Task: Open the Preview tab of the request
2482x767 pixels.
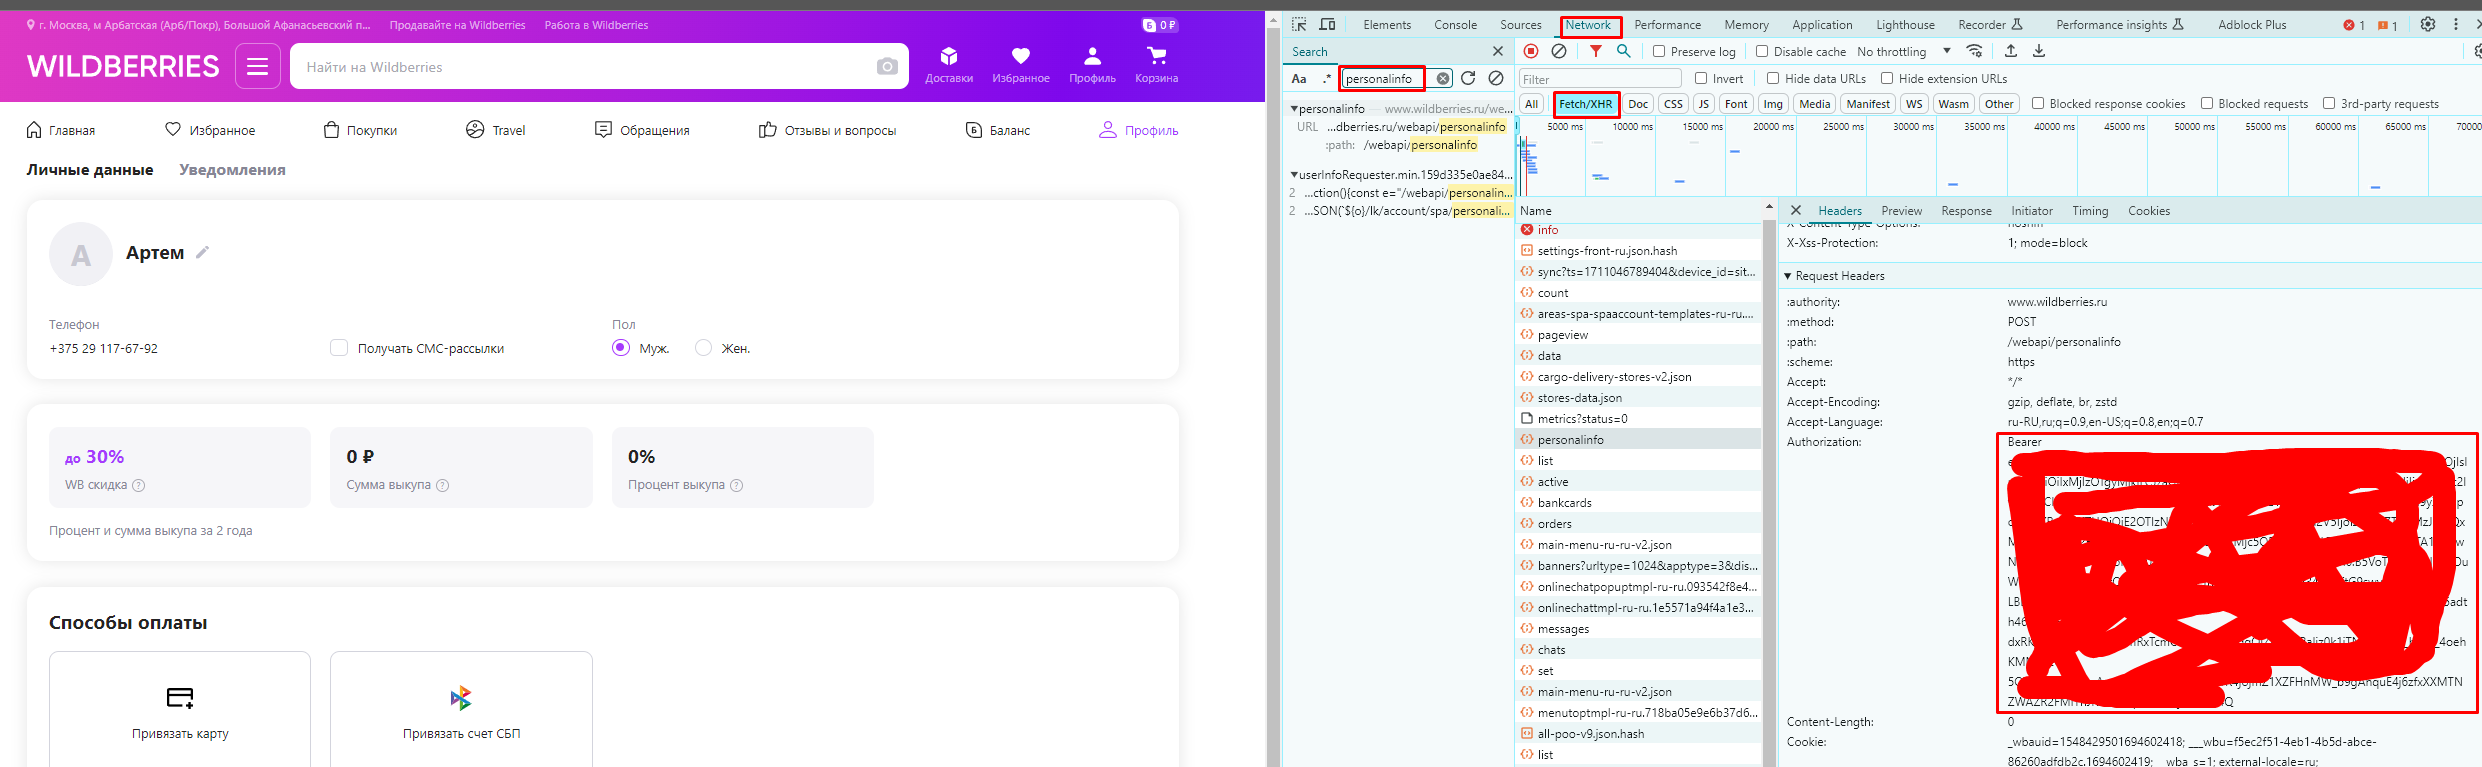Action: [1901, 211]
